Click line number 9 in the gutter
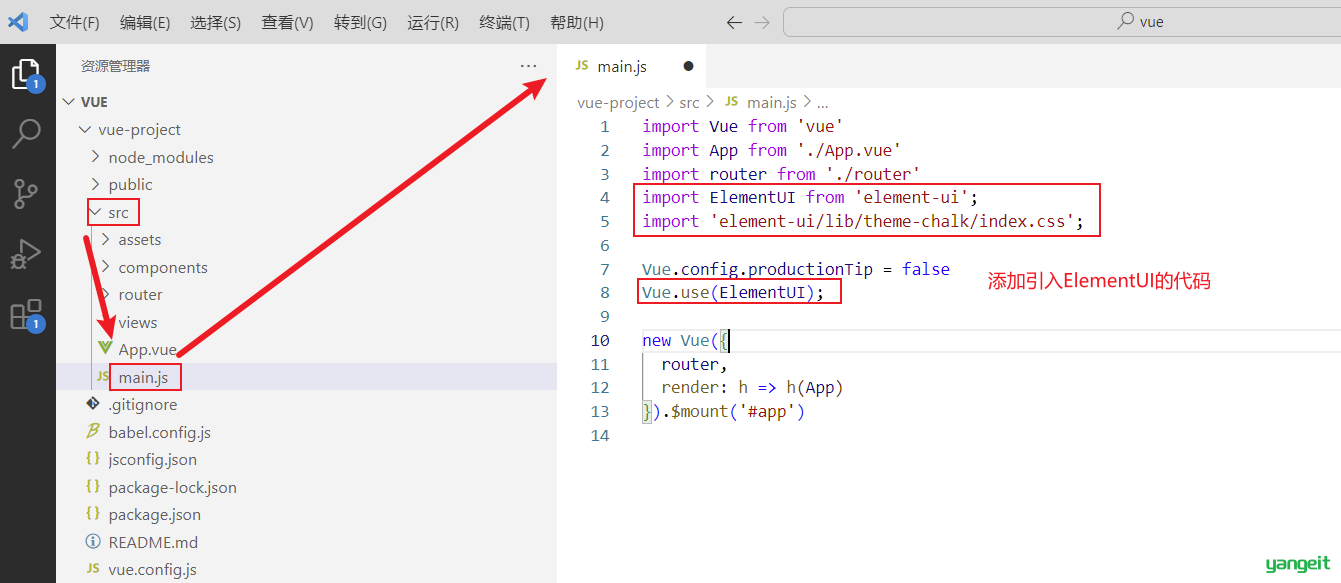 604,316
